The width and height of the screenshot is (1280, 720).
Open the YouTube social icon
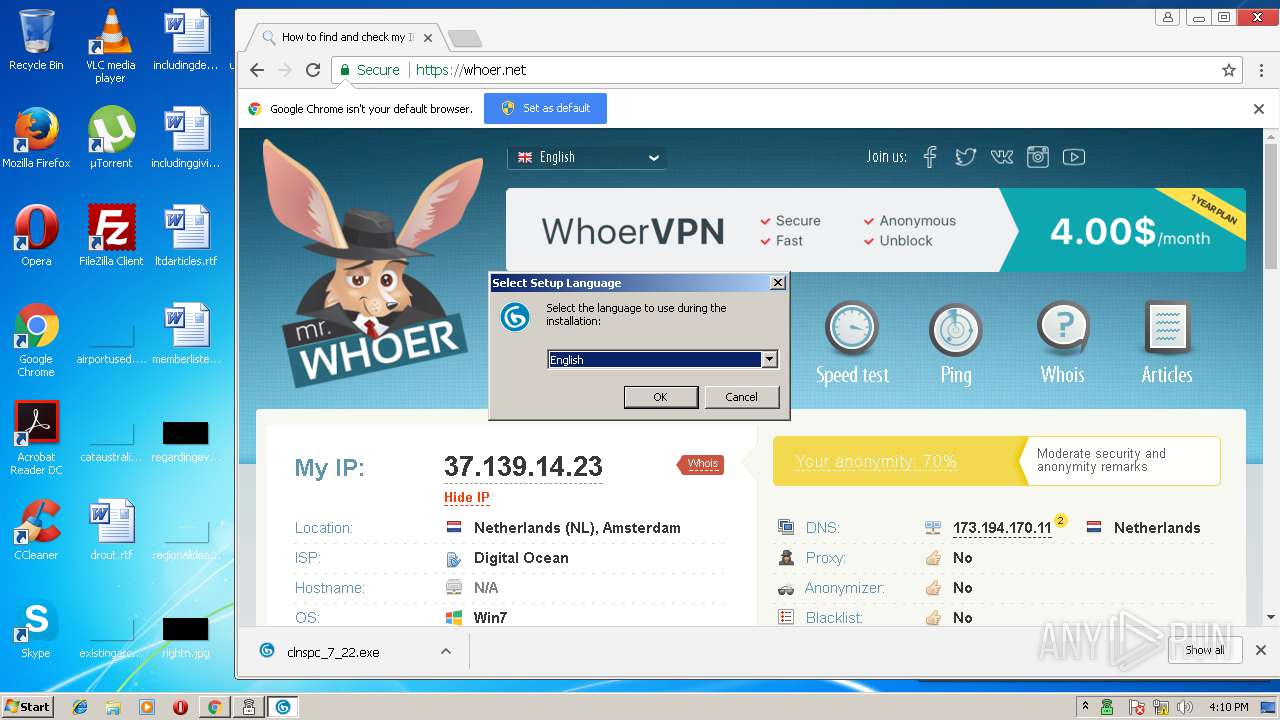point(1074,157)
